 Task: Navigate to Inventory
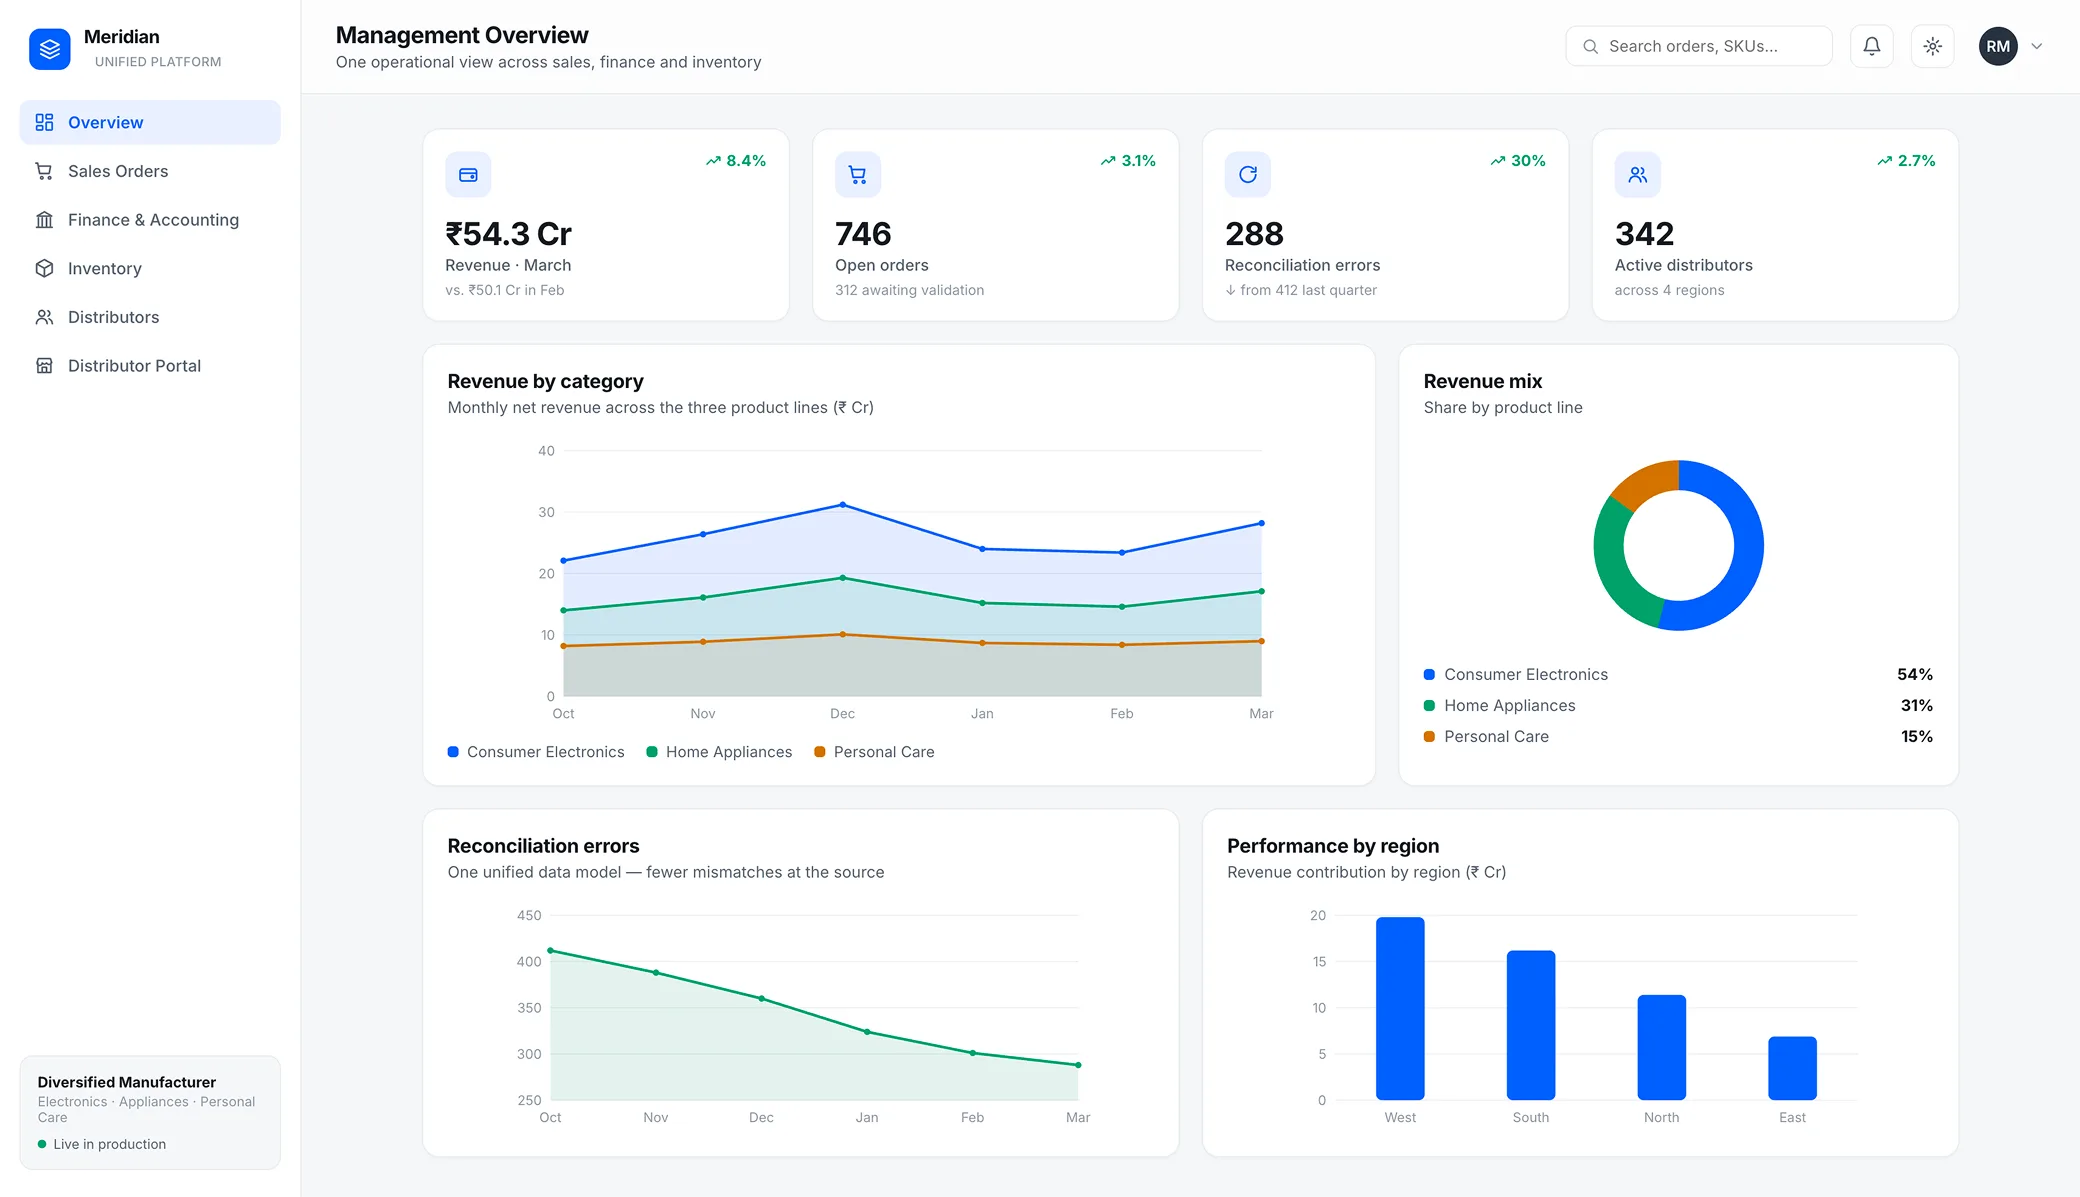[x=150, y=268]
